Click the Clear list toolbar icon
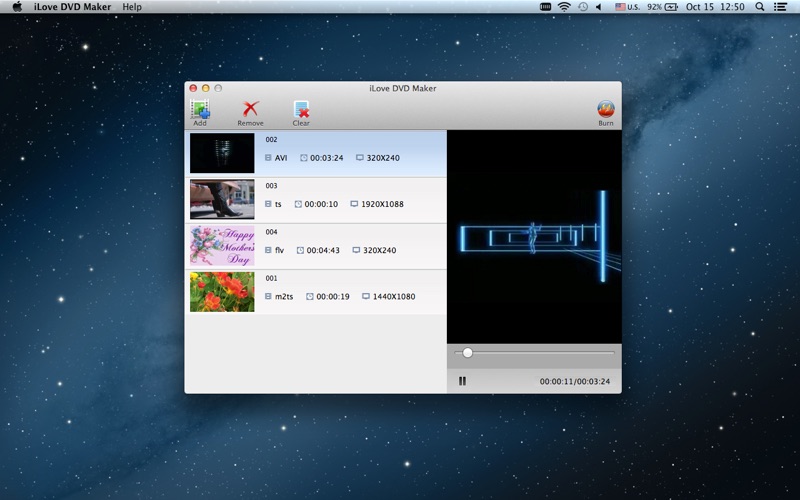The image size is (800, 500). [x=301, y=109]
